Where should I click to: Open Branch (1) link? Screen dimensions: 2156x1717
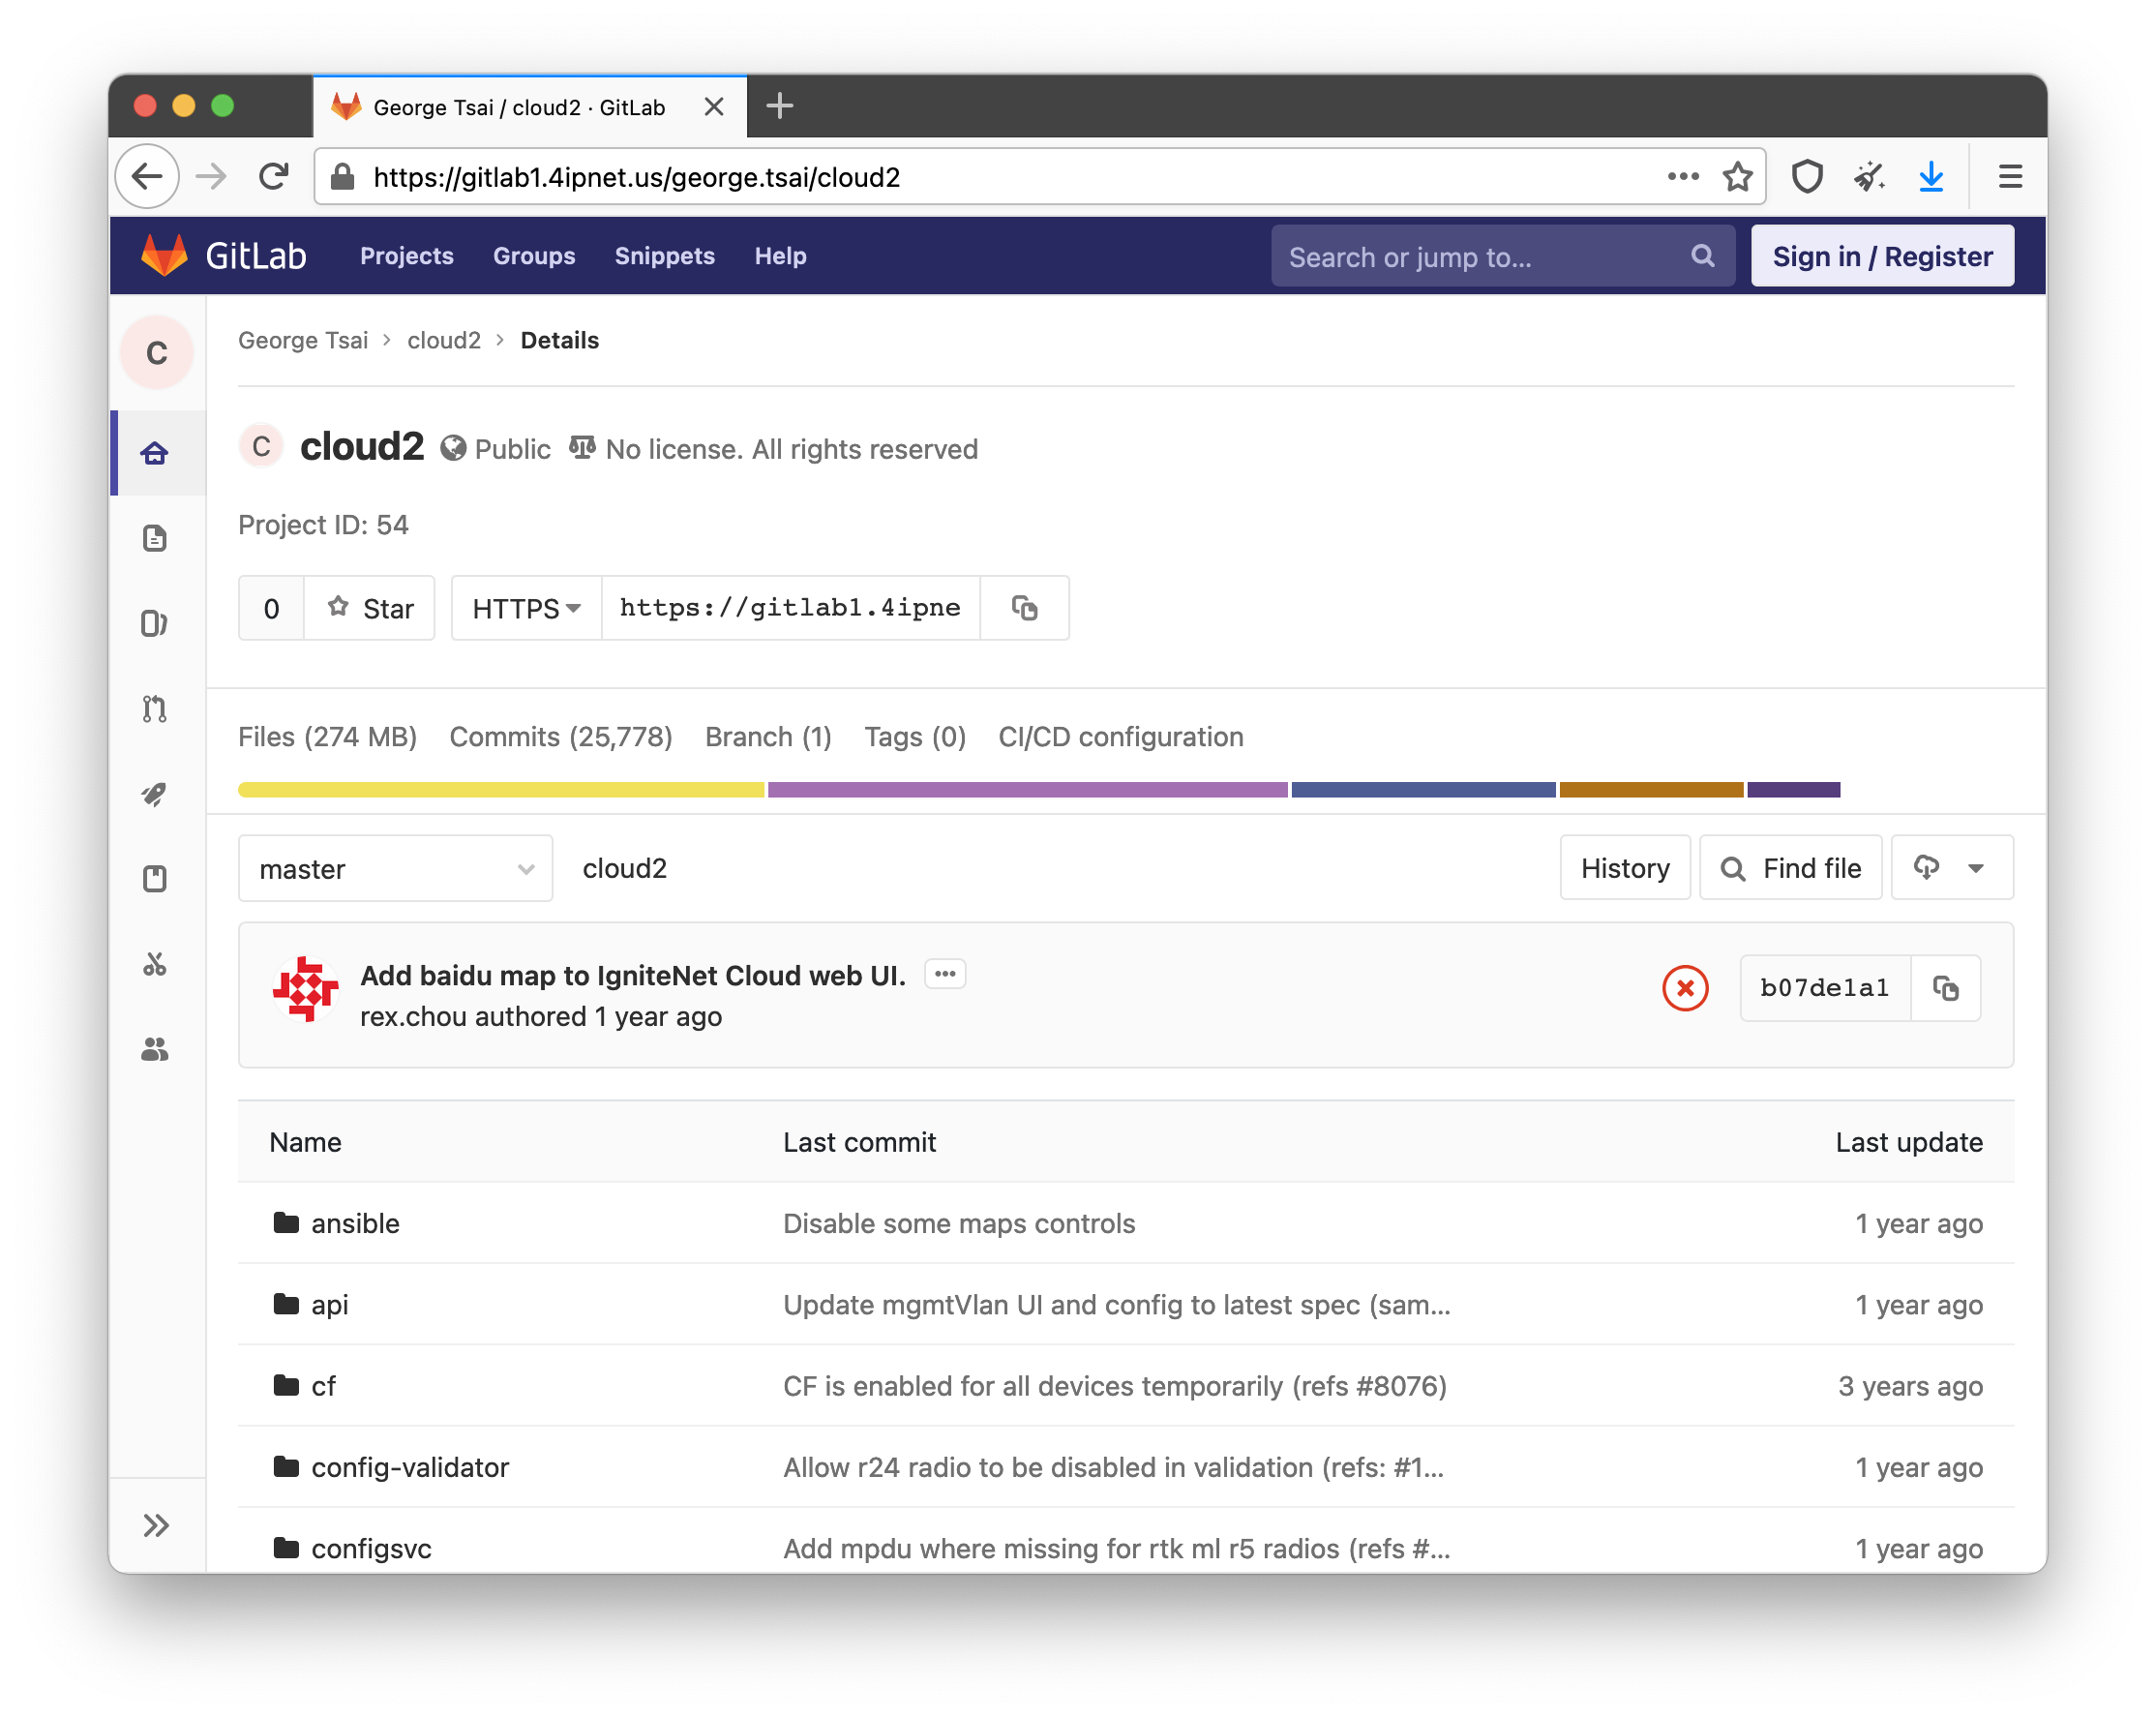coord(769,737)
